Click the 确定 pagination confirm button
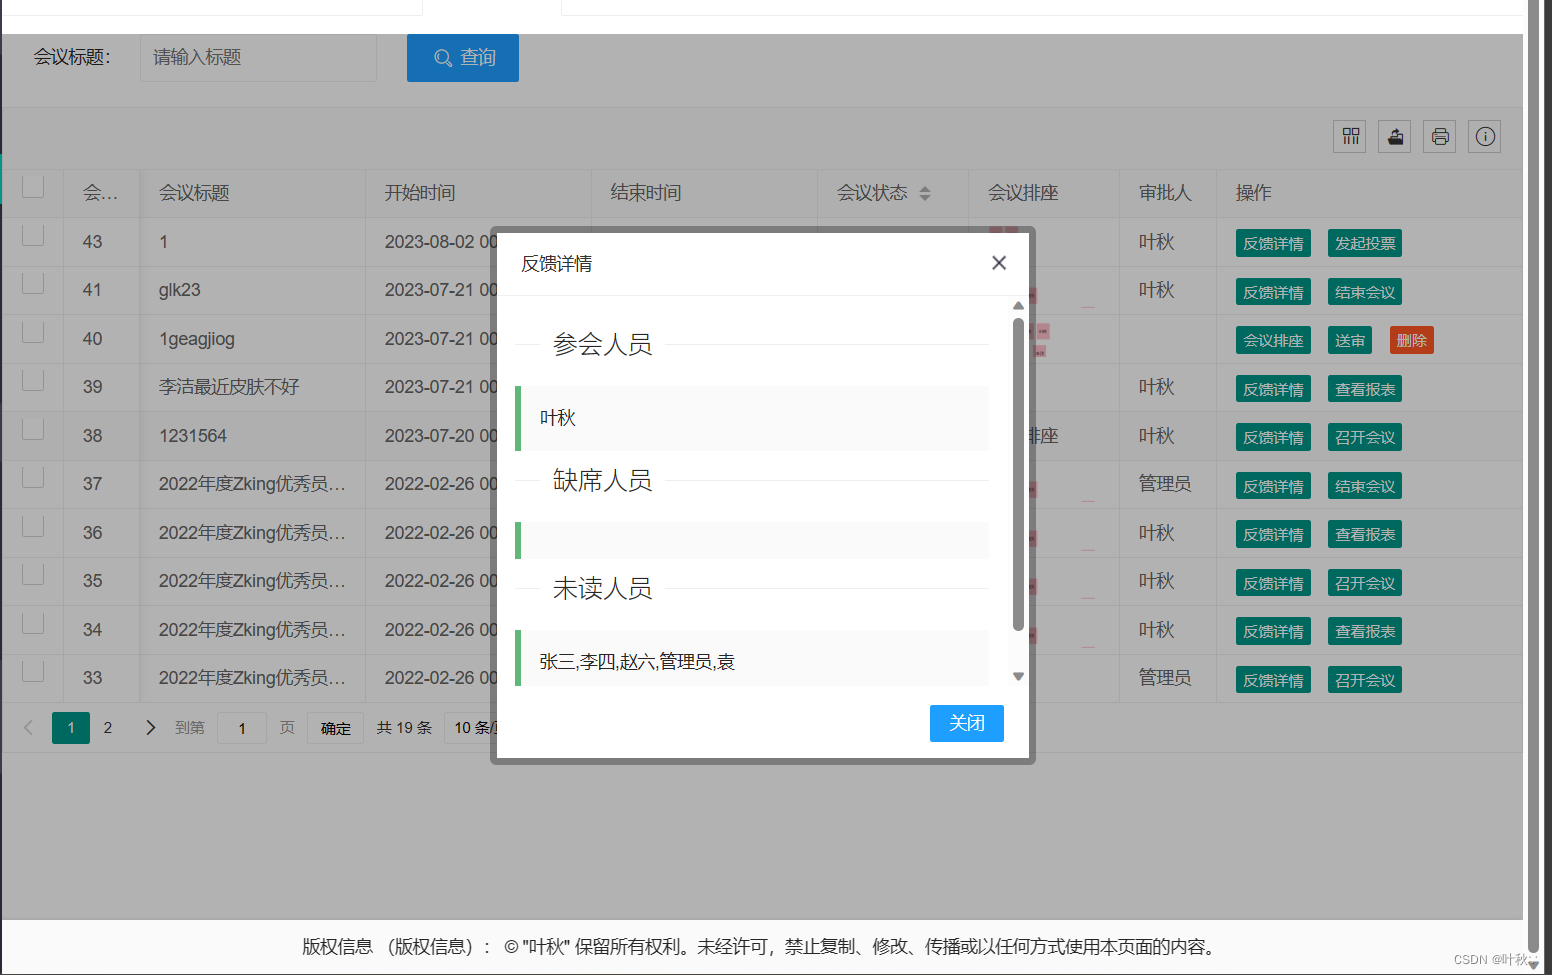Image resolution: width=1552 pixels, height=975 pixels. tap(335, 728)
